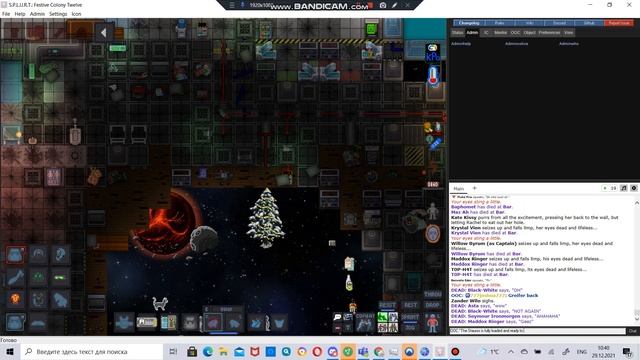Switch to the Mentor tab

(x=500, y=33)
